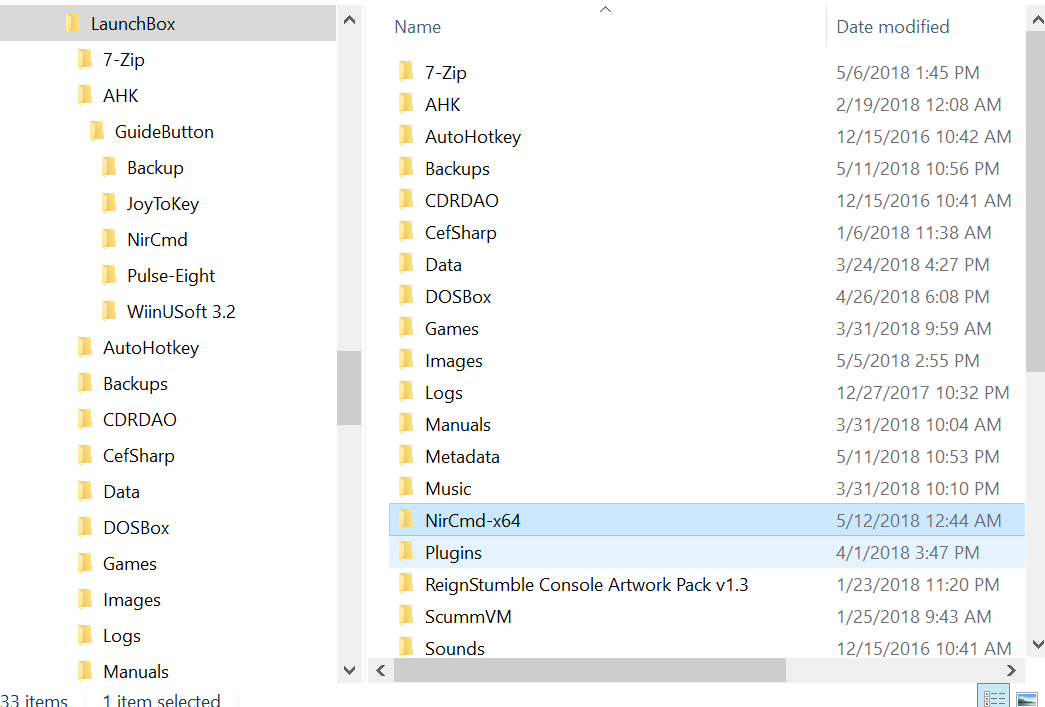Select Backups folder in the navigation tree
Viewport: 1045px width, 707px height.
135,384
